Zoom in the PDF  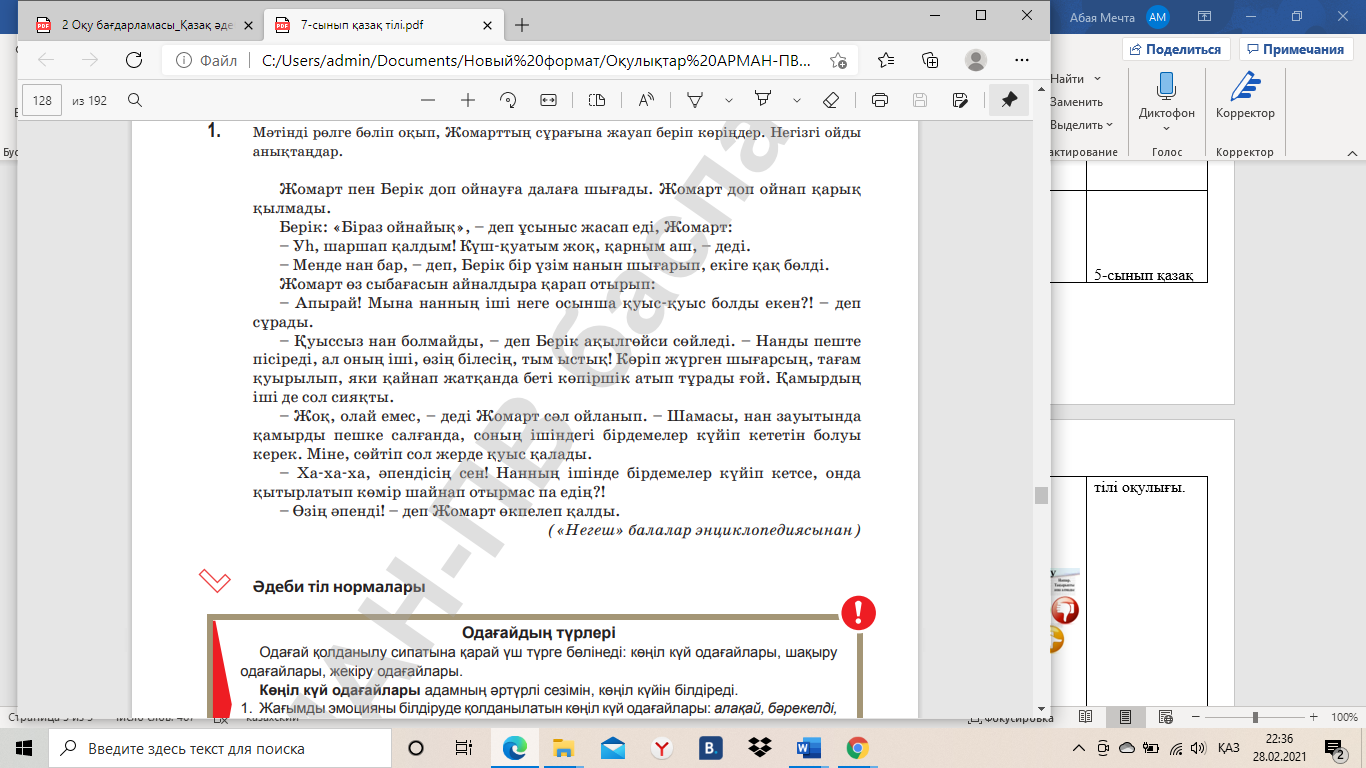tap(467, 100)
